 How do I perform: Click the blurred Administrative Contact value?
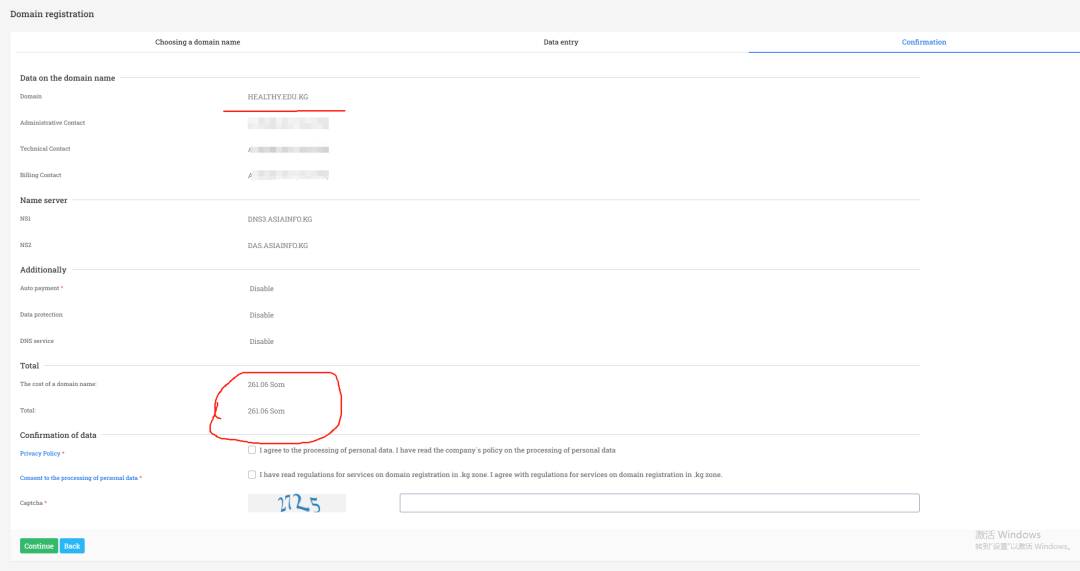(288, 123)
